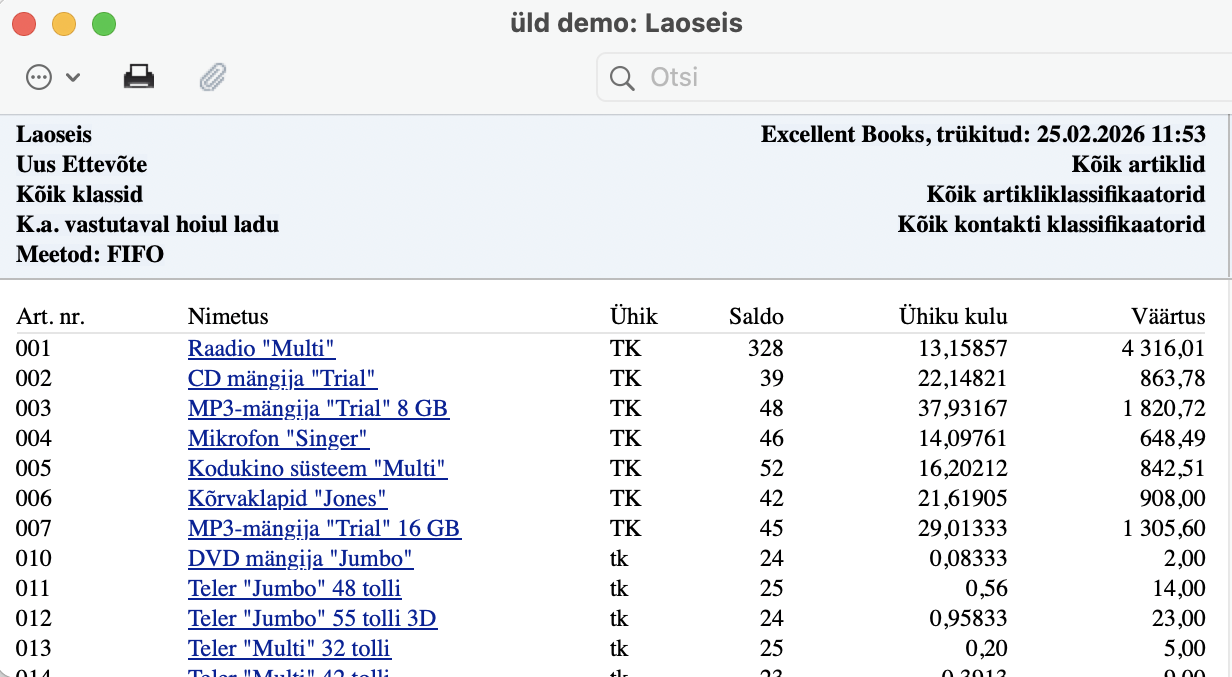This screenshot has height=677, width=1232.
Task: Open Teler "Jumbo" 48 tolli link
Action: coord(294,588)
